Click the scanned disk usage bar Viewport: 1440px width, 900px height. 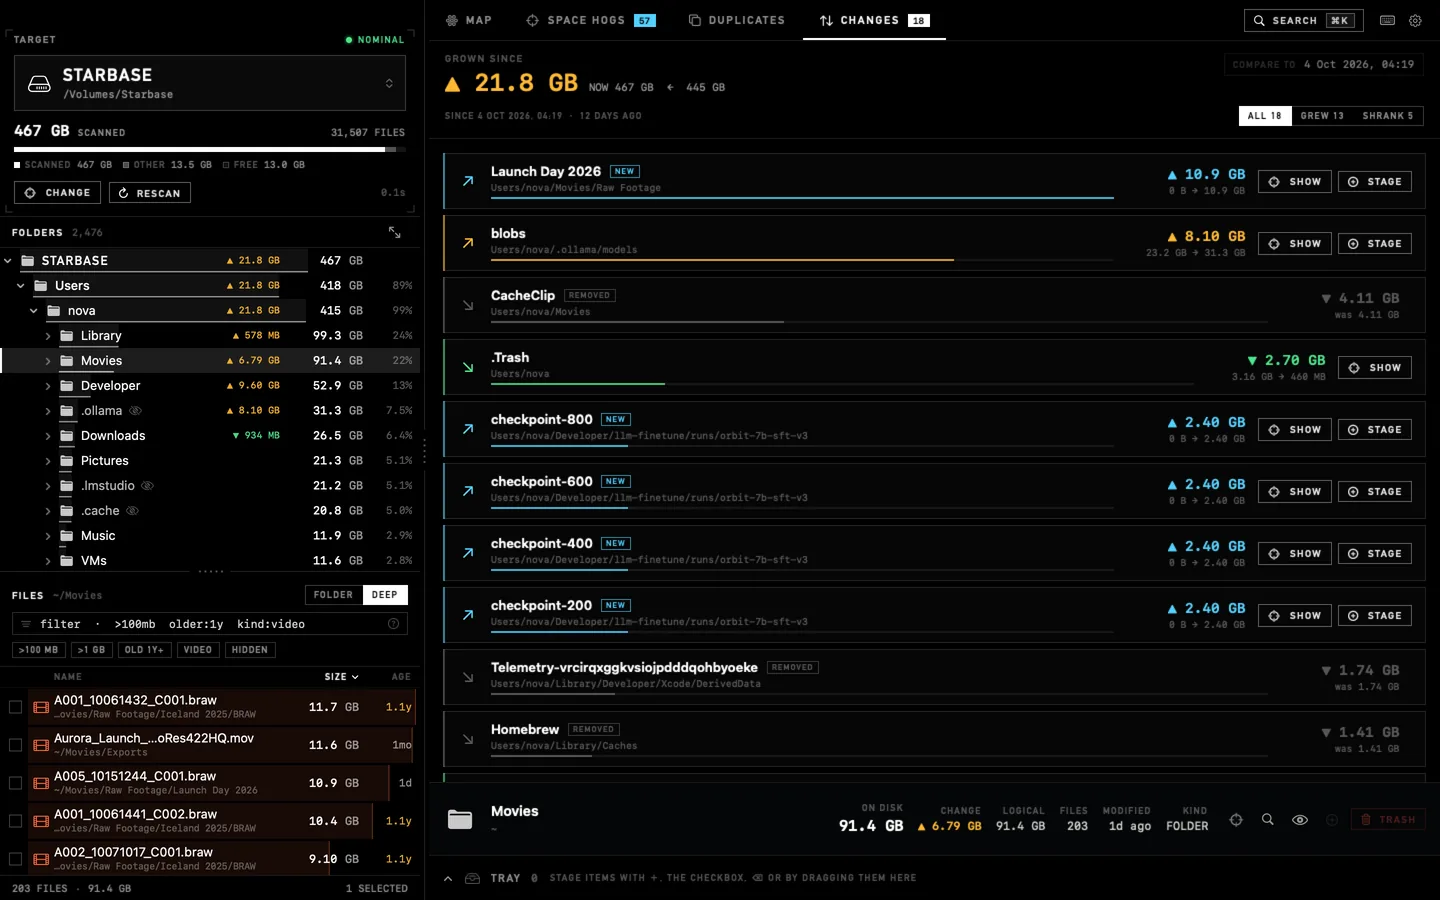tap(210, 150)
